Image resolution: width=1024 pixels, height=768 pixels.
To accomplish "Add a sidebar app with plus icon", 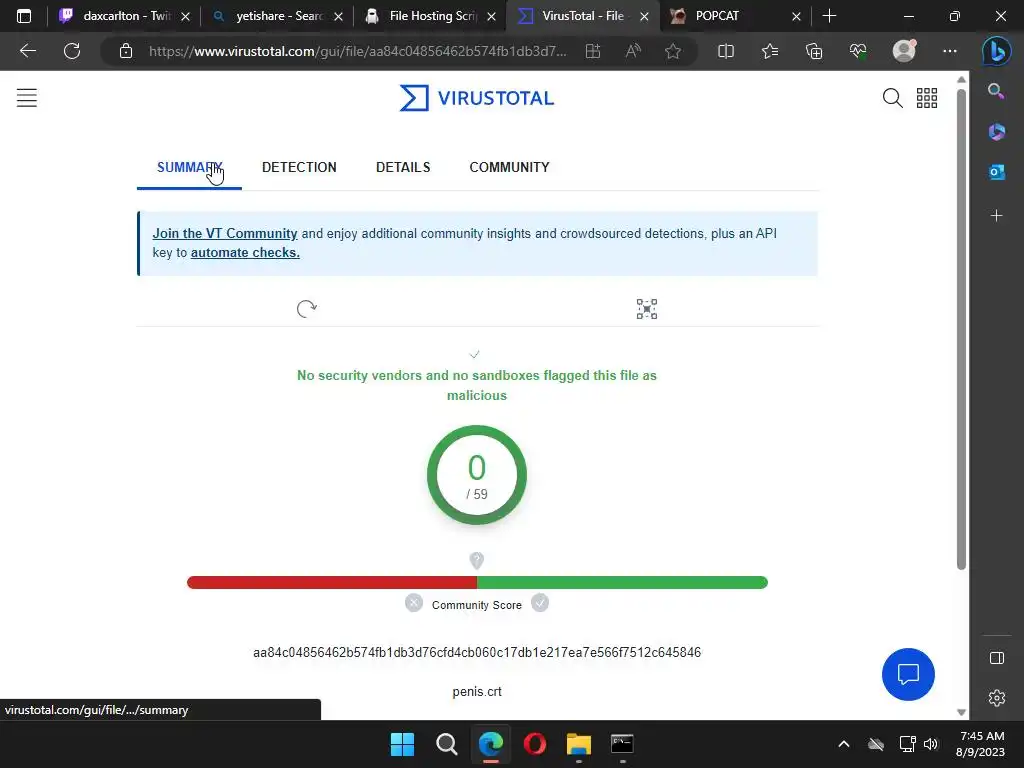I will tap(997, 216).
